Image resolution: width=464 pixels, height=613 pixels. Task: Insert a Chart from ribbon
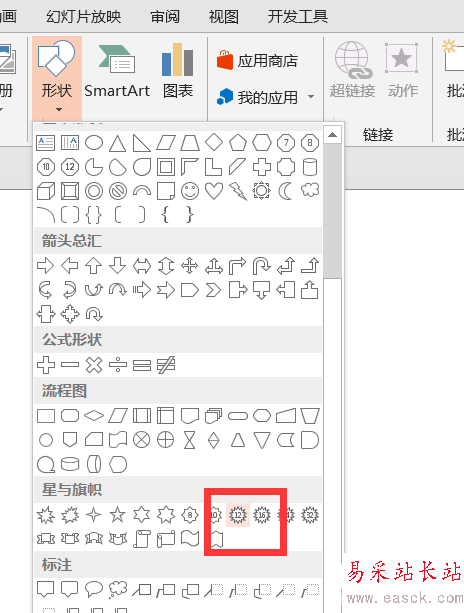pos(178,72)
